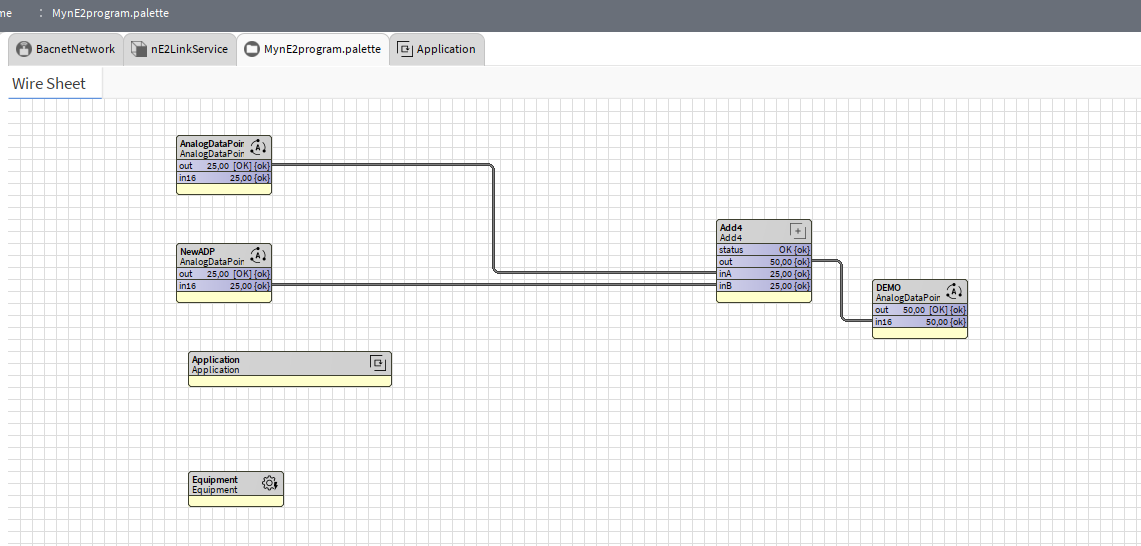Click the Application block's folder icon

(x=378, y=363)
